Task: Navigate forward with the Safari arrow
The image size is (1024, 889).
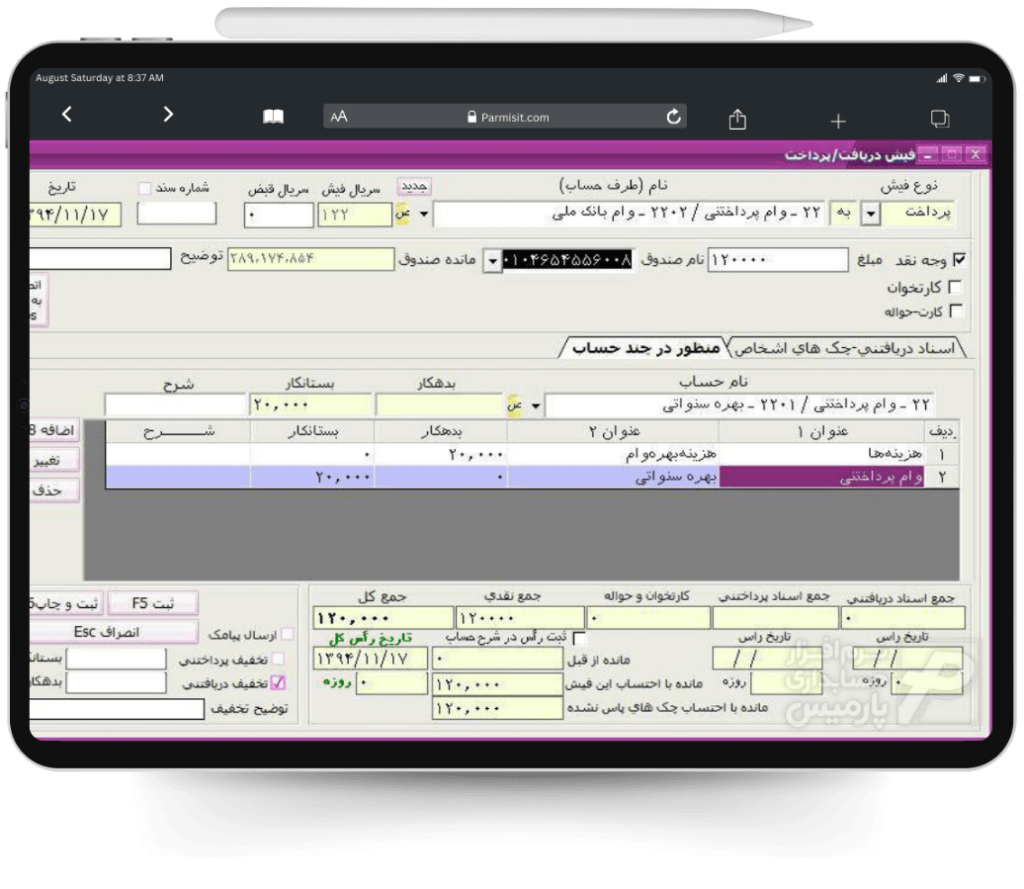Action: tap(167, 114)
